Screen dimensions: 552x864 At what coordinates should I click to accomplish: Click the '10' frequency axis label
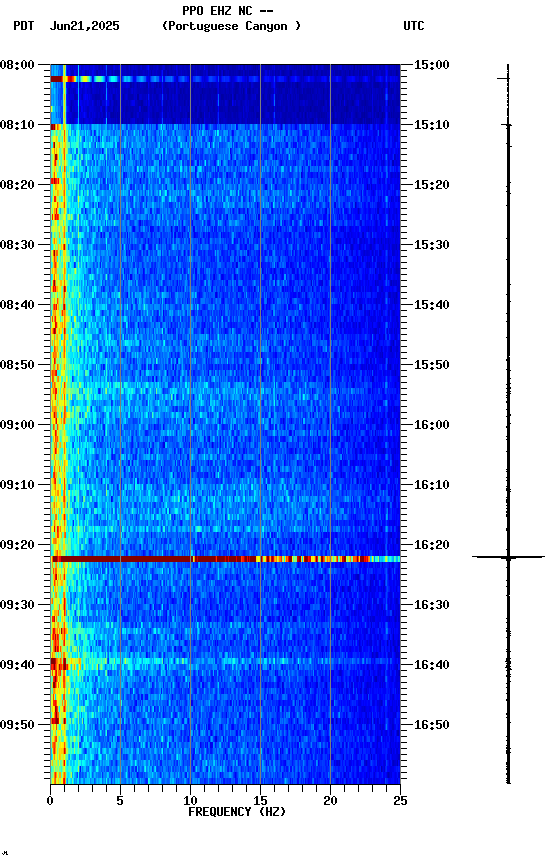190,801
